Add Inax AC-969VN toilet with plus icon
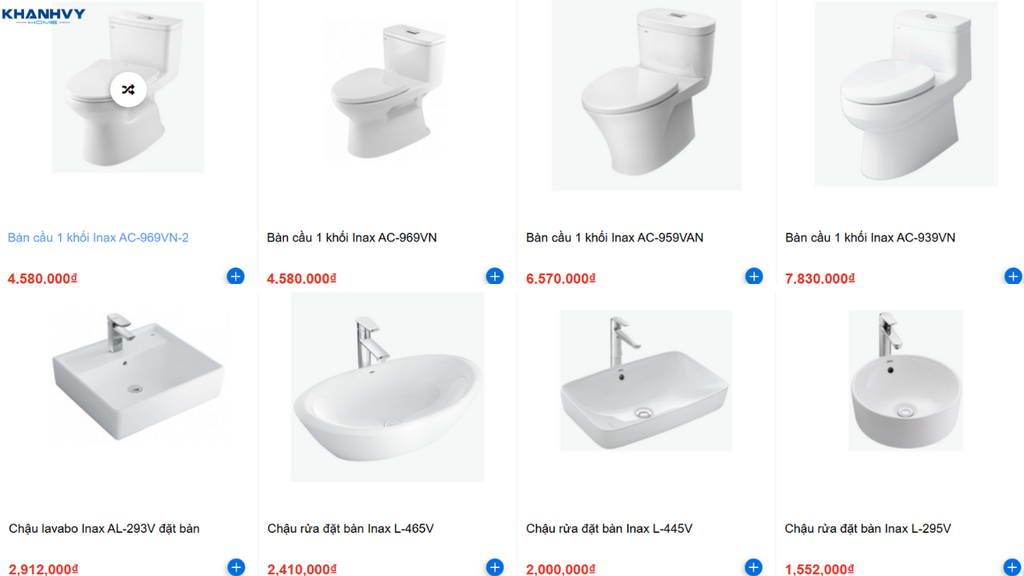The width and height of the screenshot is (1024, 576). pyautogui.click(x=495, y=276)
